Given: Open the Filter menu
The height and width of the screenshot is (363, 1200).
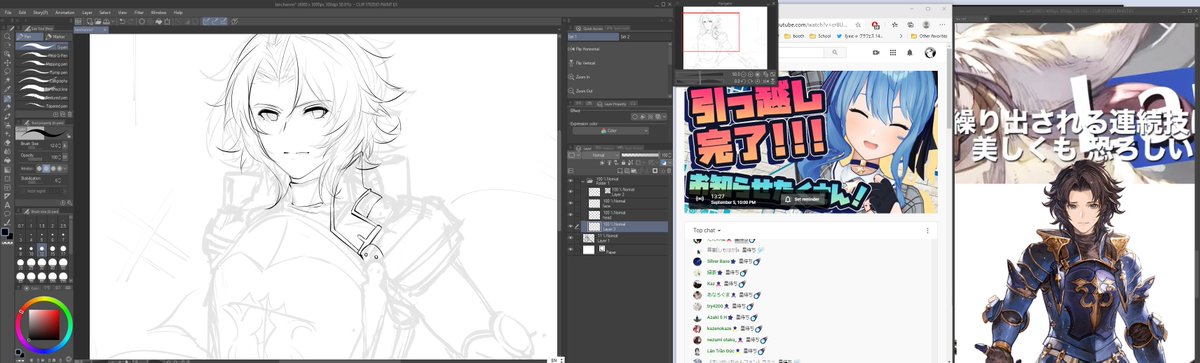Looking at the screenshot, I should coord(139,12).
